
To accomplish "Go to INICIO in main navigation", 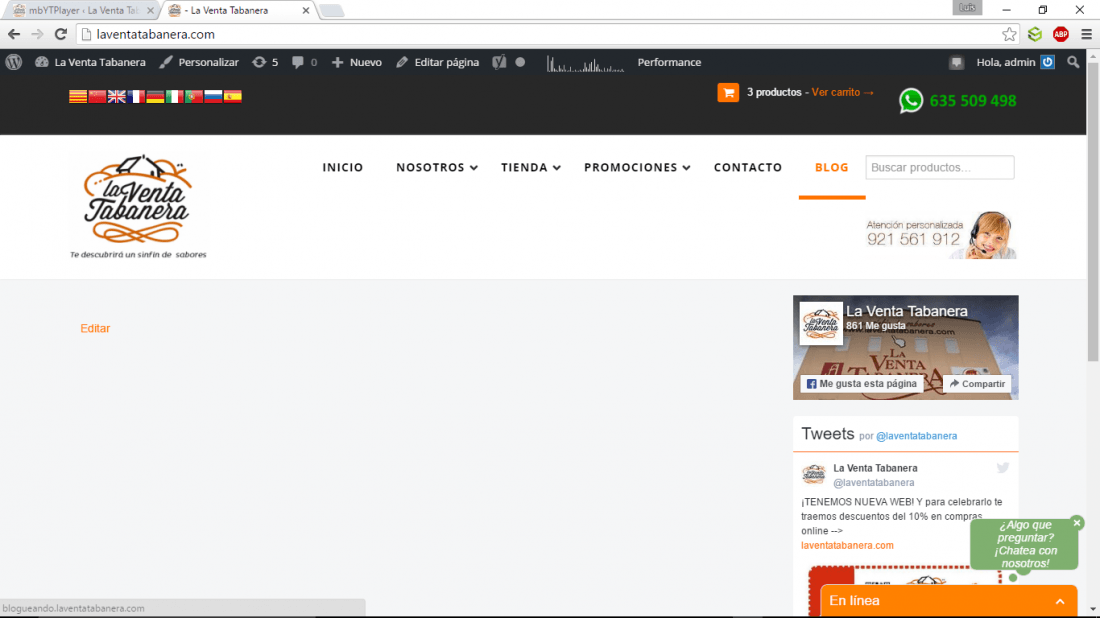I will [x=342, y=167].
